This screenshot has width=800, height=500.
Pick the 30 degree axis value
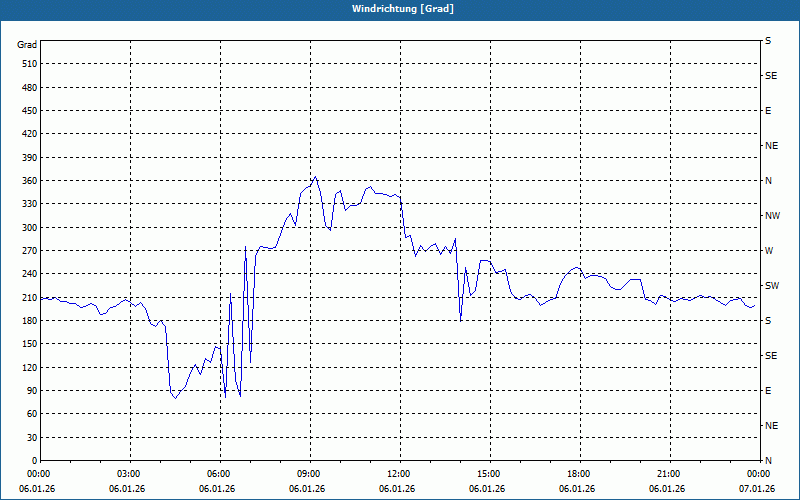tap(32, 437)
